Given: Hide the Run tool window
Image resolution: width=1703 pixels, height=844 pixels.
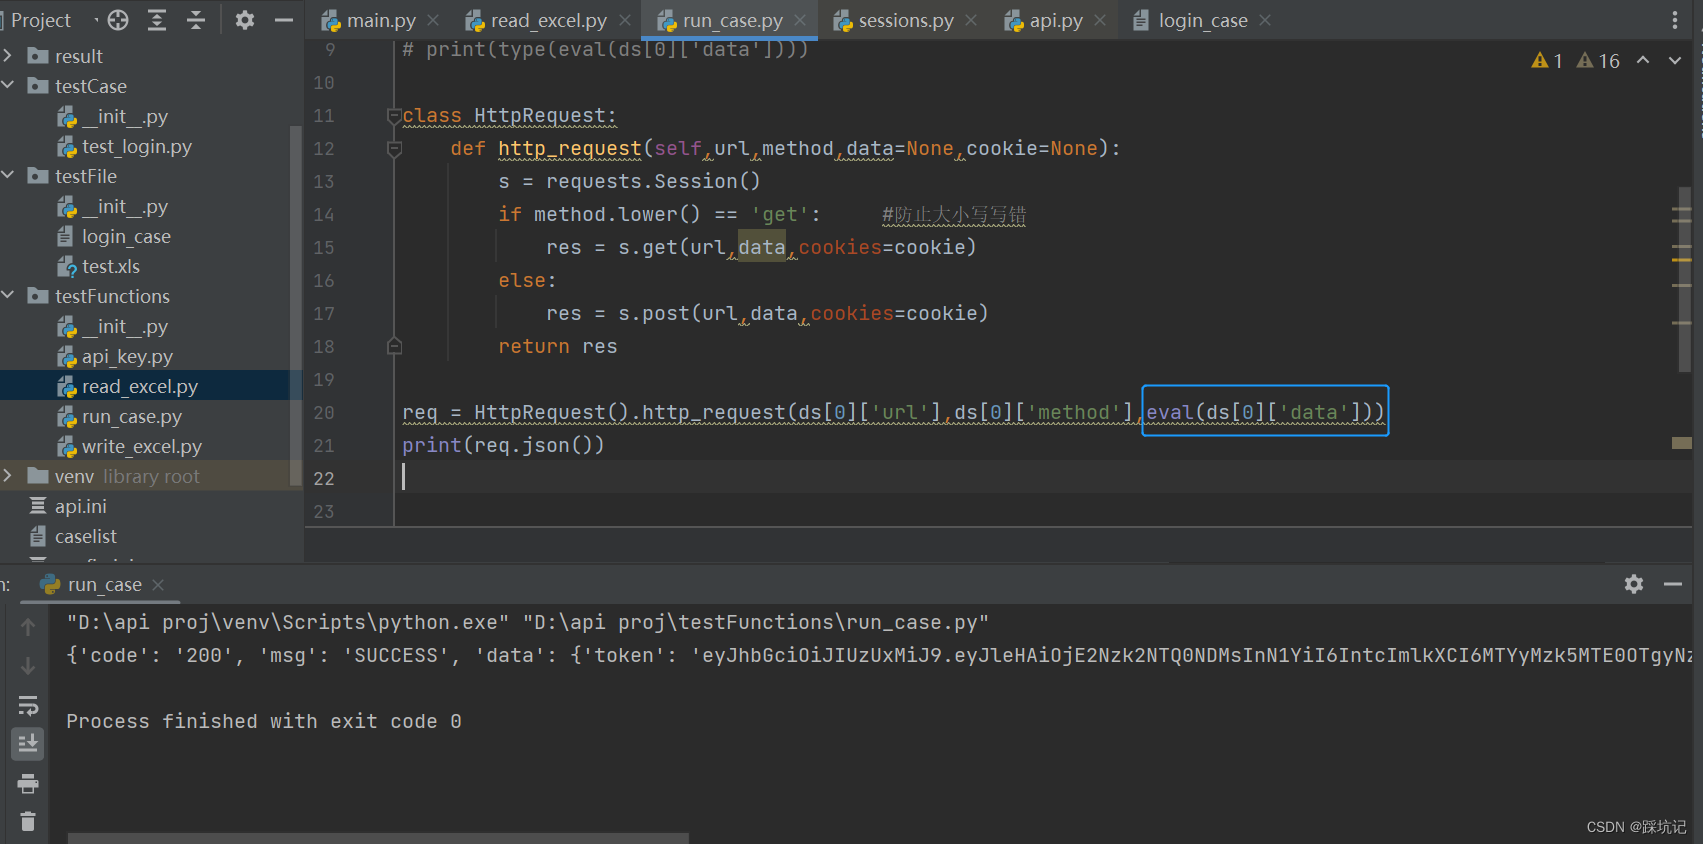Looking at the screenshot, I should [1673, 584].
